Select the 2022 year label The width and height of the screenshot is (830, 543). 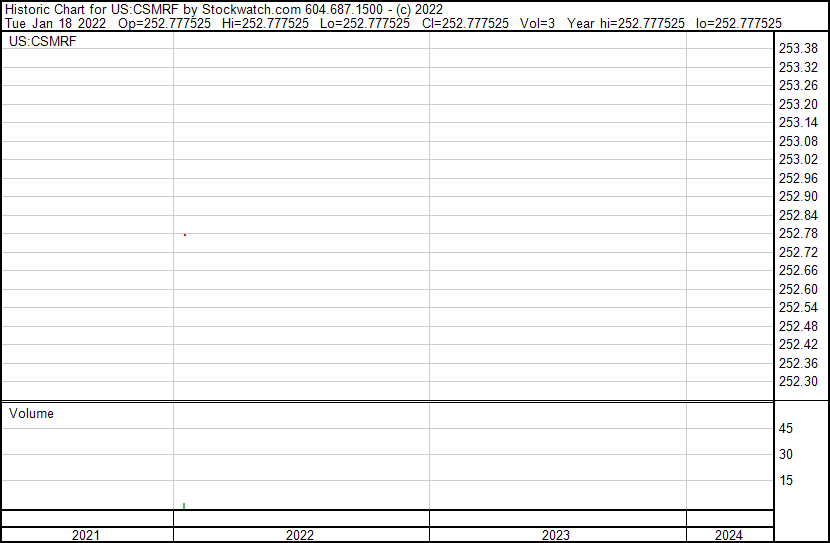point(300,535)
